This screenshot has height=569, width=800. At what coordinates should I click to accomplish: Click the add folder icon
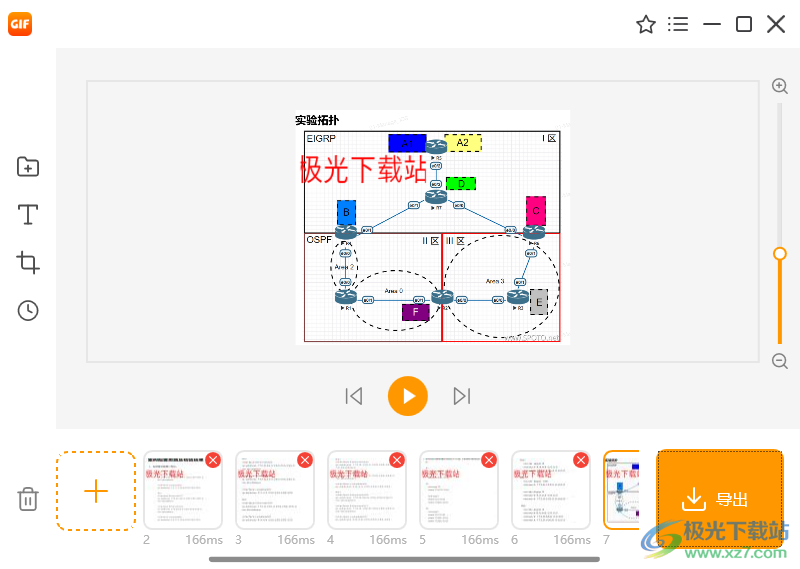28,167
